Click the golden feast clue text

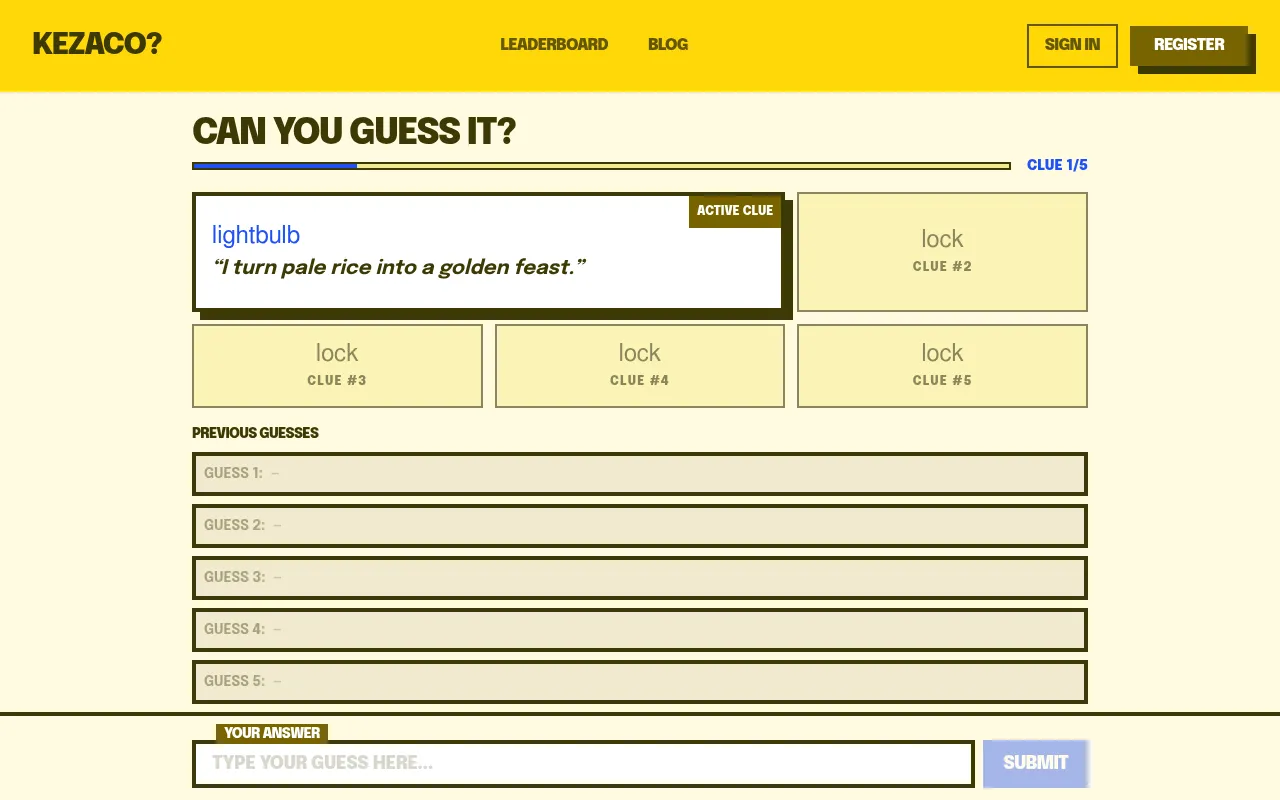point(398,267)
